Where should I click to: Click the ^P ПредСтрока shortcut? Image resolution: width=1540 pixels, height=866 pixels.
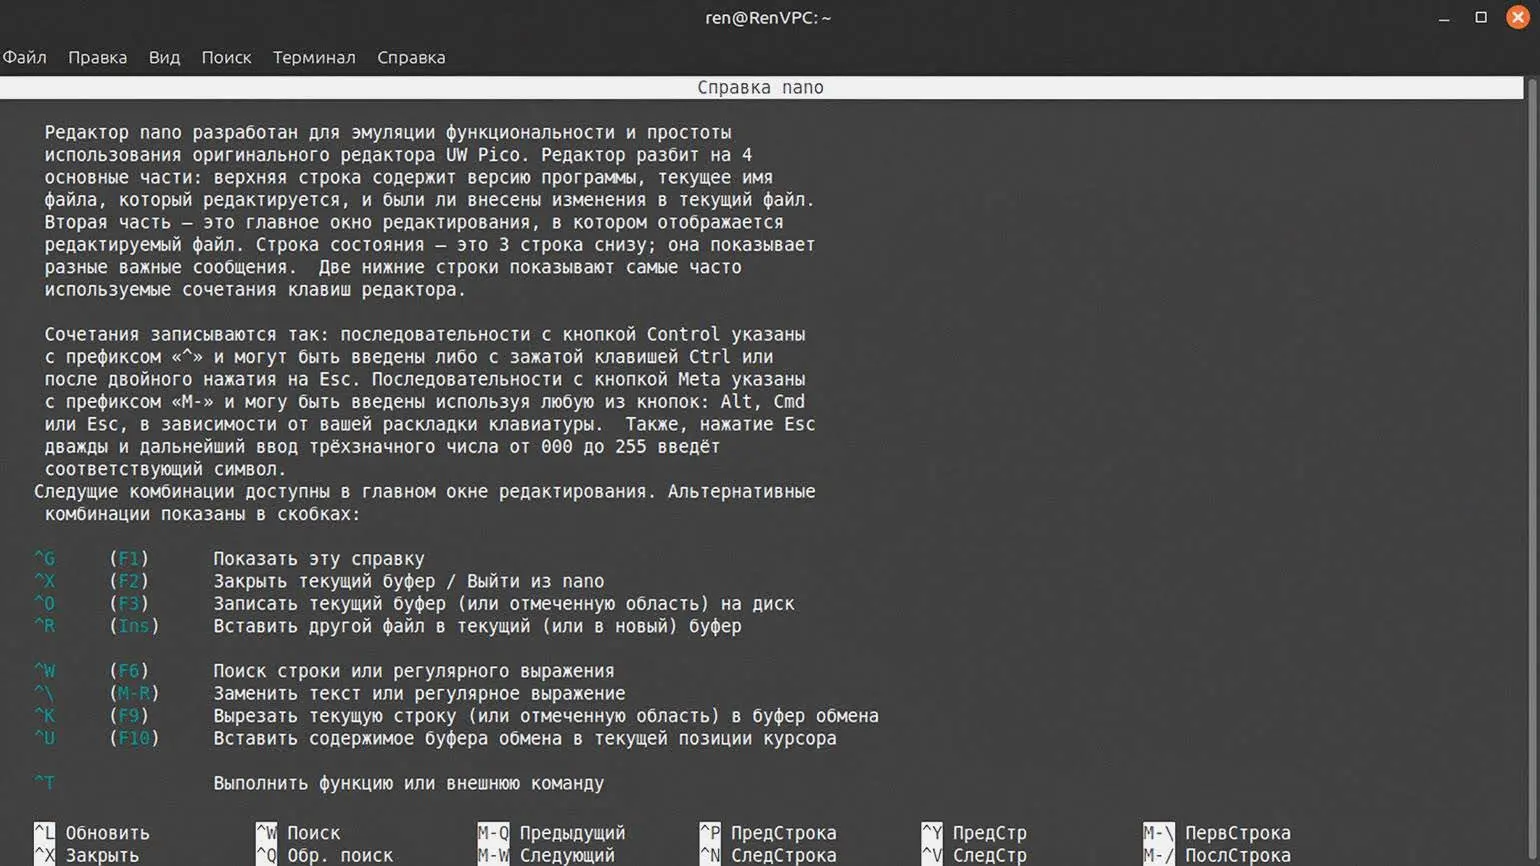(768, 833)
